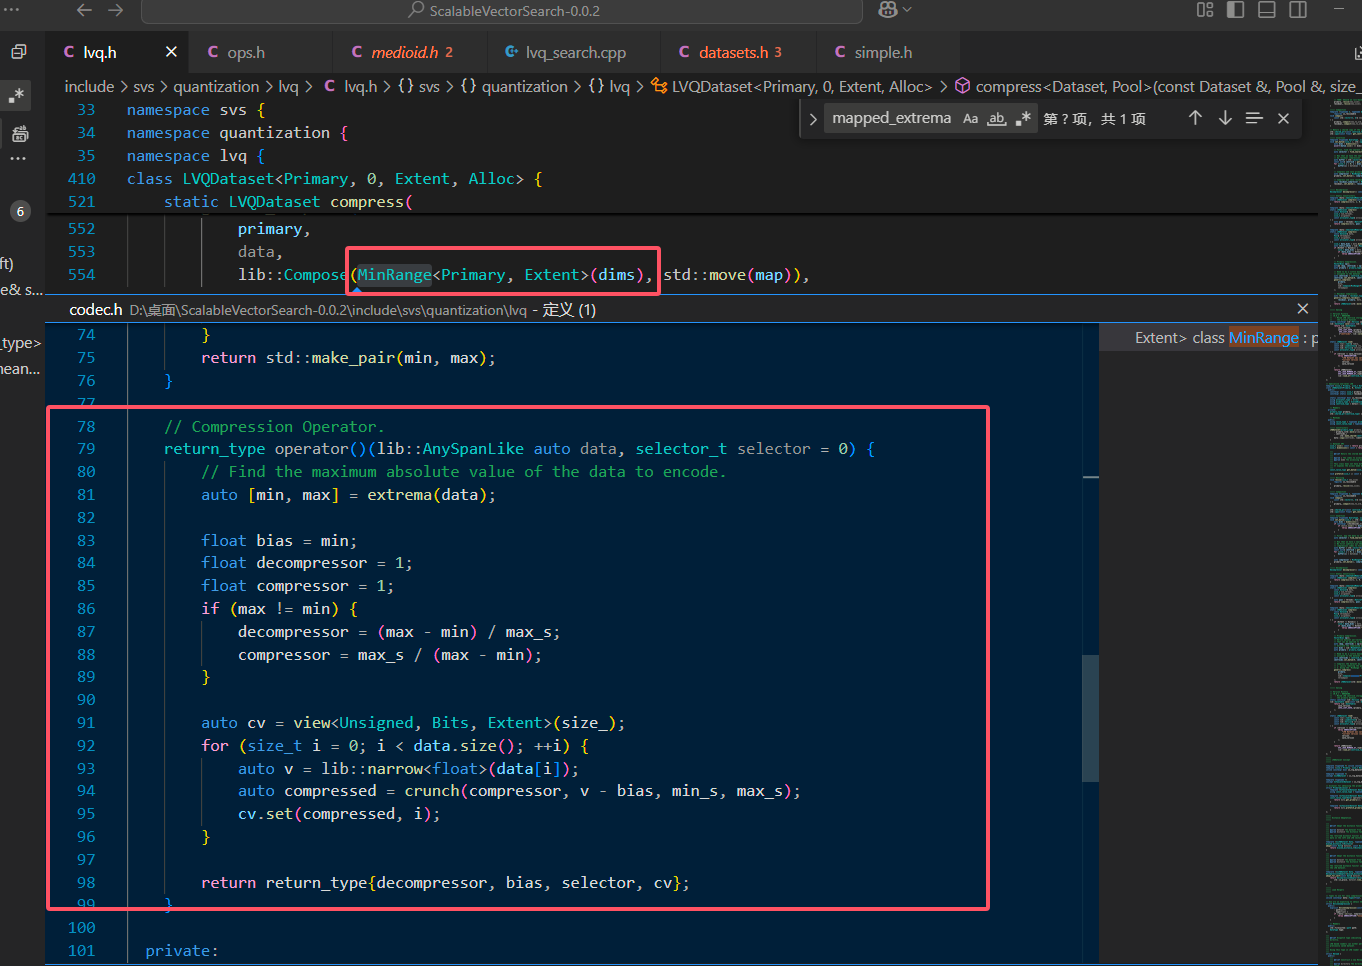Expand the replace field in find widget
This screenshot has height=966, width=1362.
(813, 119)
